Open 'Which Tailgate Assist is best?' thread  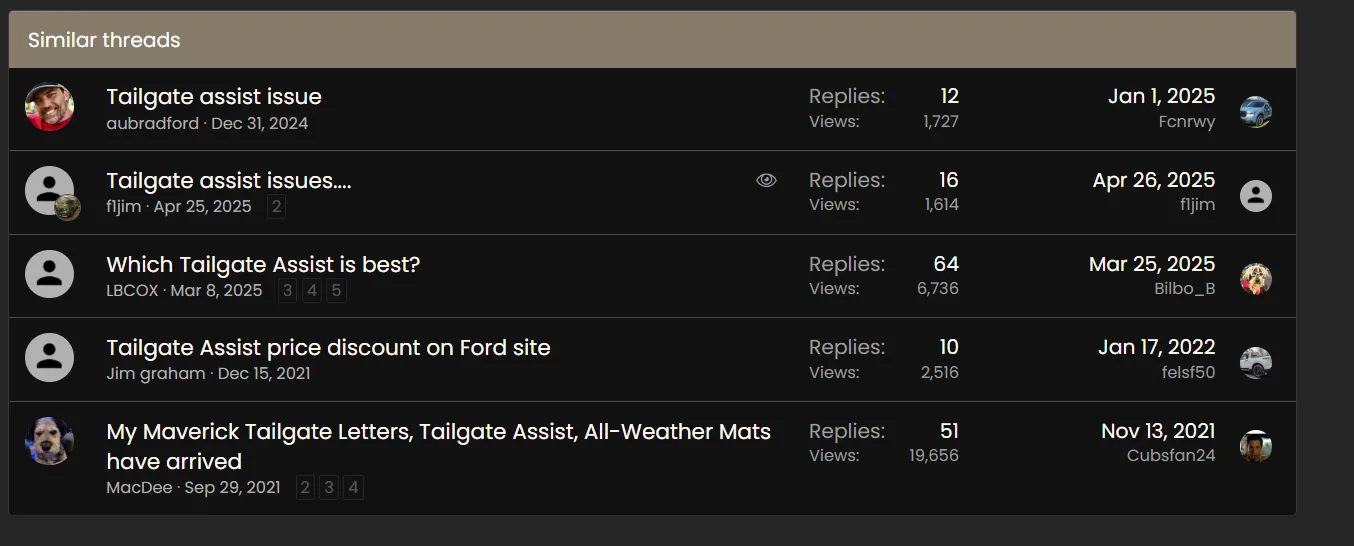coord(263,265)
